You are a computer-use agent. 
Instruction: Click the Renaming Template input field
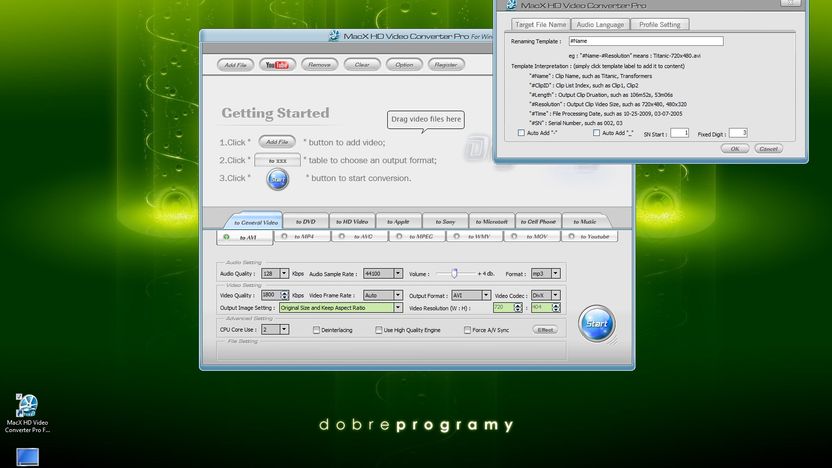click(x=646, y=41)
